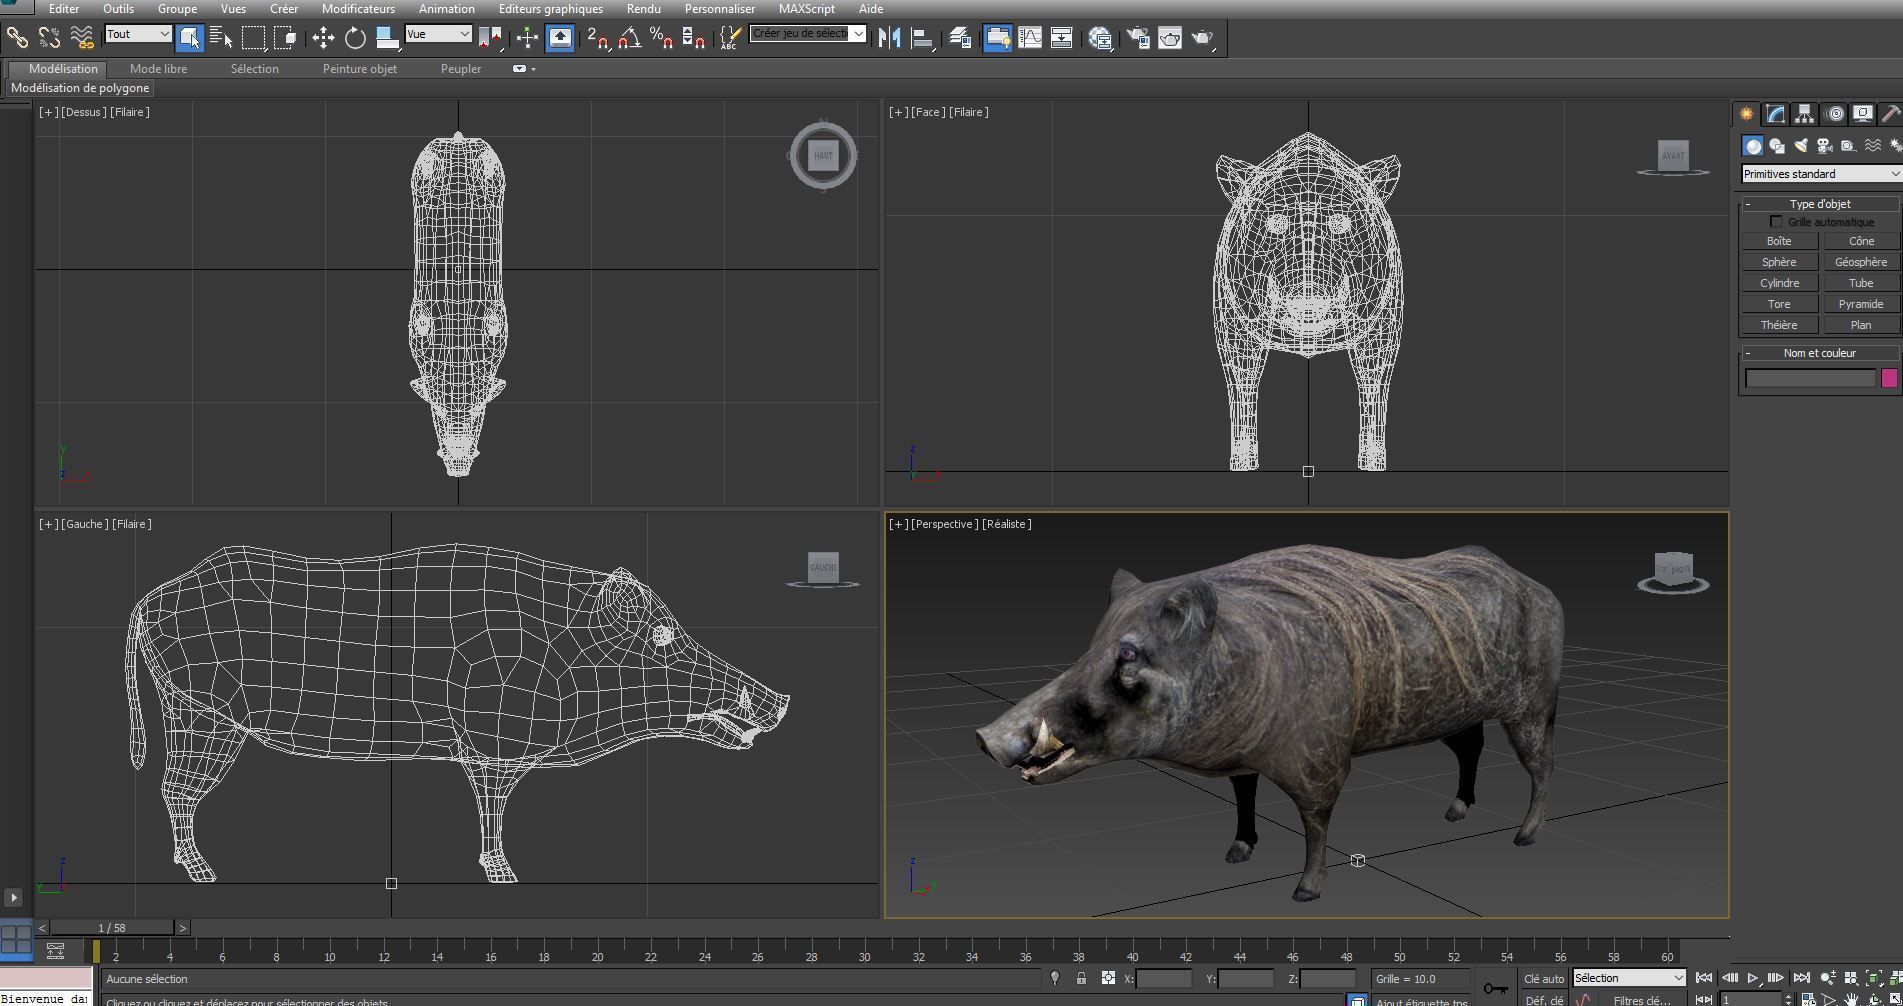Open the 'Primitives standard' dropdown
Viewport: 1903px width, 1006px height.
[1821, 174]
